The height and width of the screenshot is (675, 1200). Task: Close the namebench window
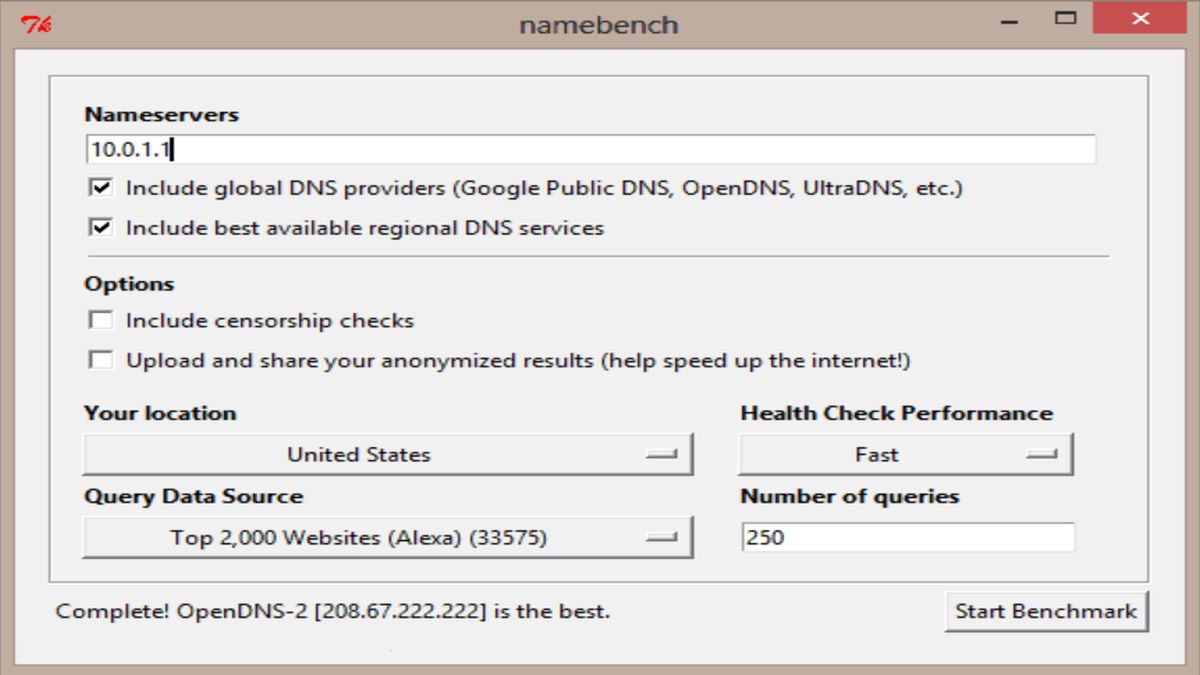tap(1138, 19)
